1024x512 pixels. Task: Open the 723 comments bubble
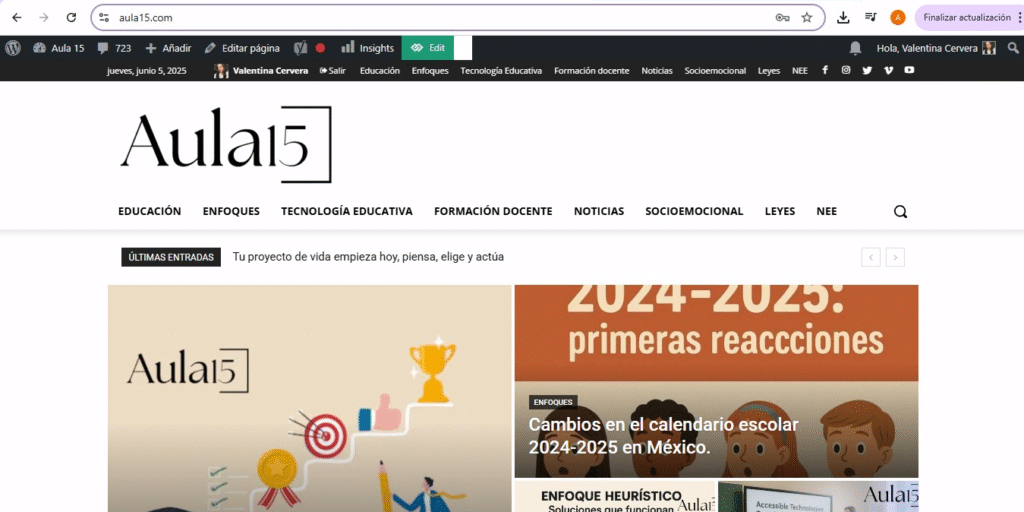click(114, 48)
